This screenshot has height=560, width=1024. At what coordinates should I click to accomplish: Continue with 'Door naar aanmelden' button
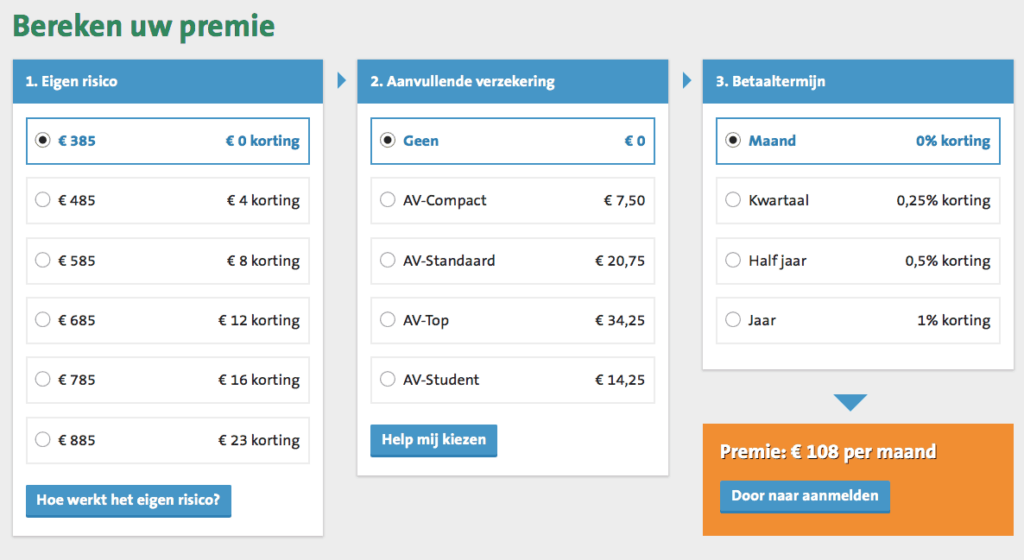click(804, 495)
